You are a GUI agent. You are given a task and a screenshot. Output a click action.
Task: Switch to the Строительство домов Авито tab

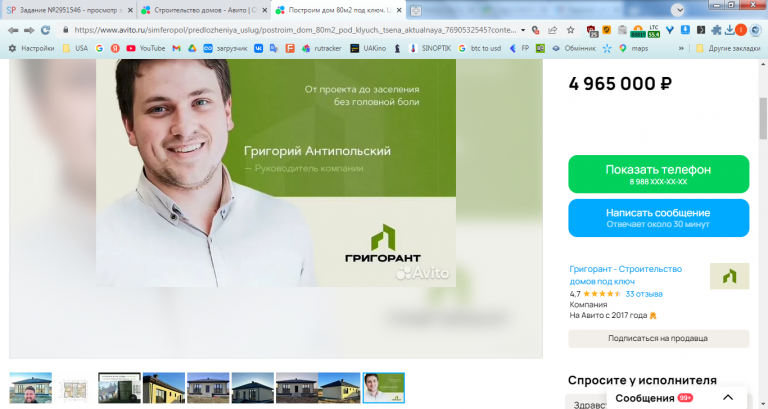[x=201, y=10]
